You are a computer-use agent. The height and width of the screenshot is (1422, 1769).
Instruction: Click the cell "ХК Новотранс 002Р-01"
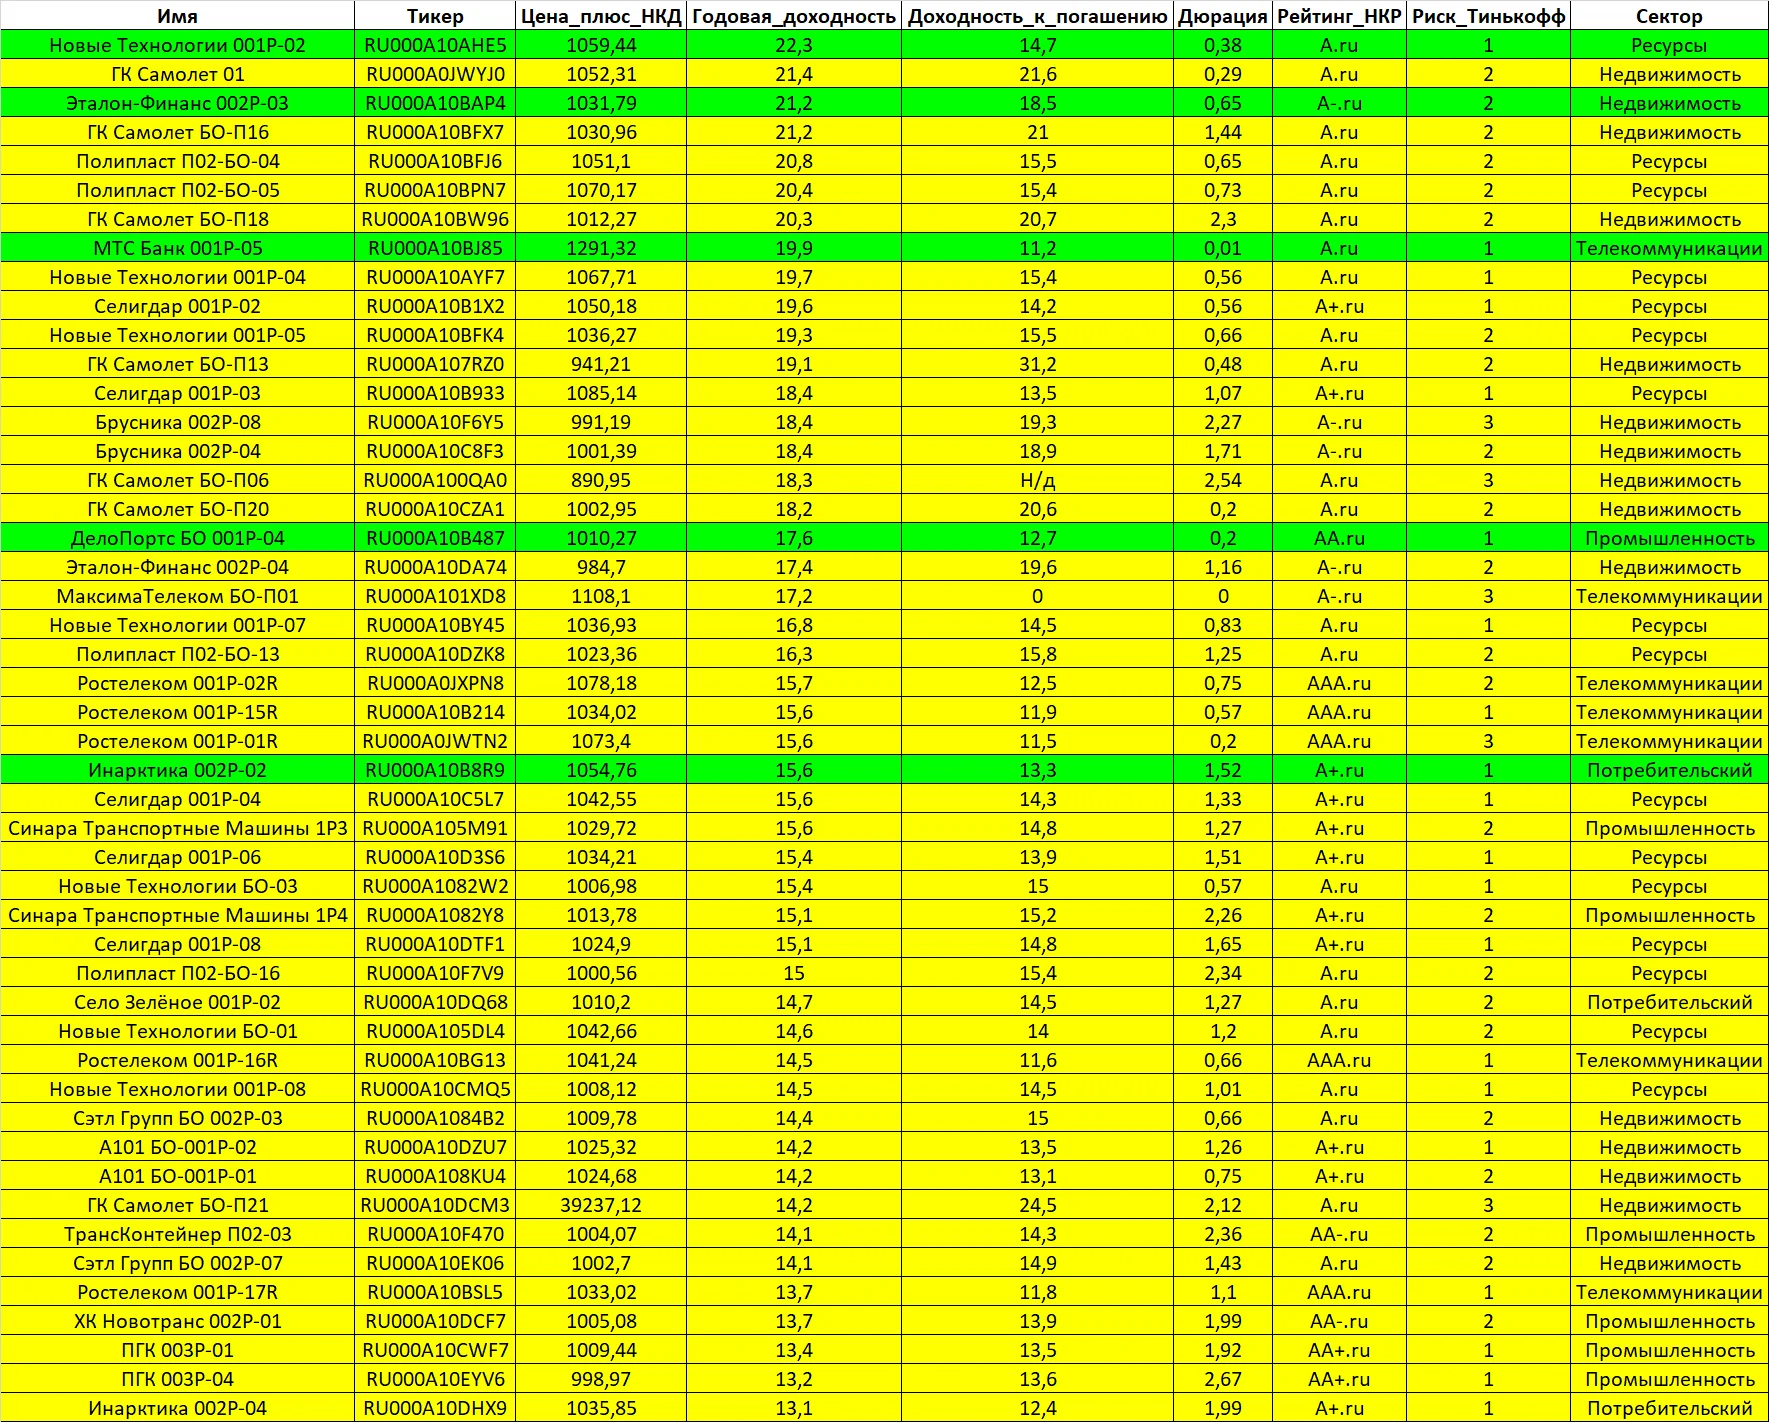(x=177, y=1321)
